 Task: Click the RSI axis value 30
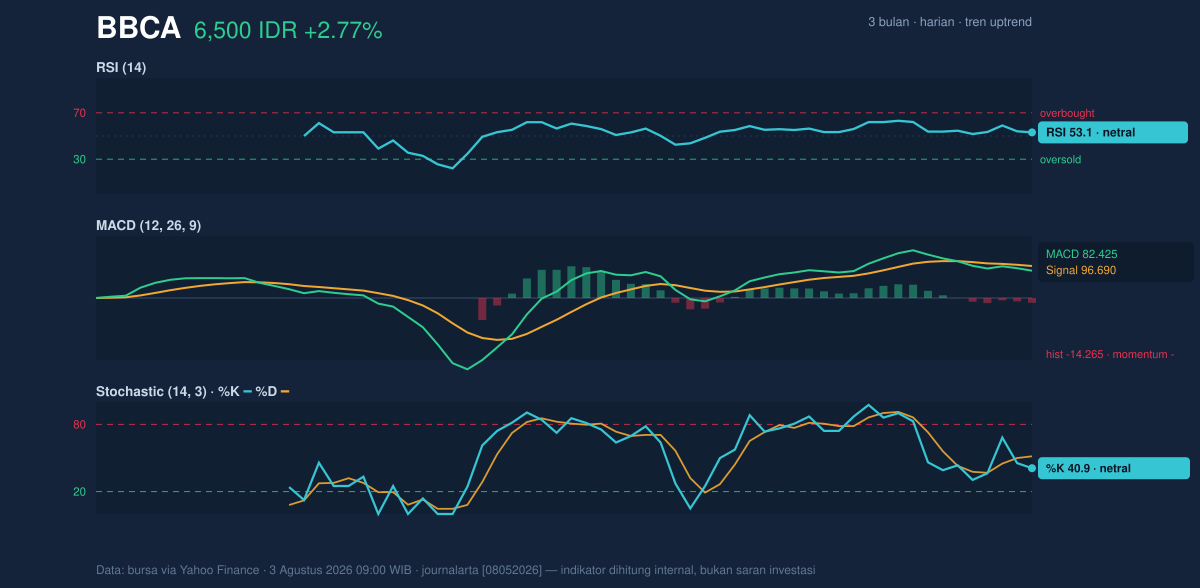click(x=79, y=159)
